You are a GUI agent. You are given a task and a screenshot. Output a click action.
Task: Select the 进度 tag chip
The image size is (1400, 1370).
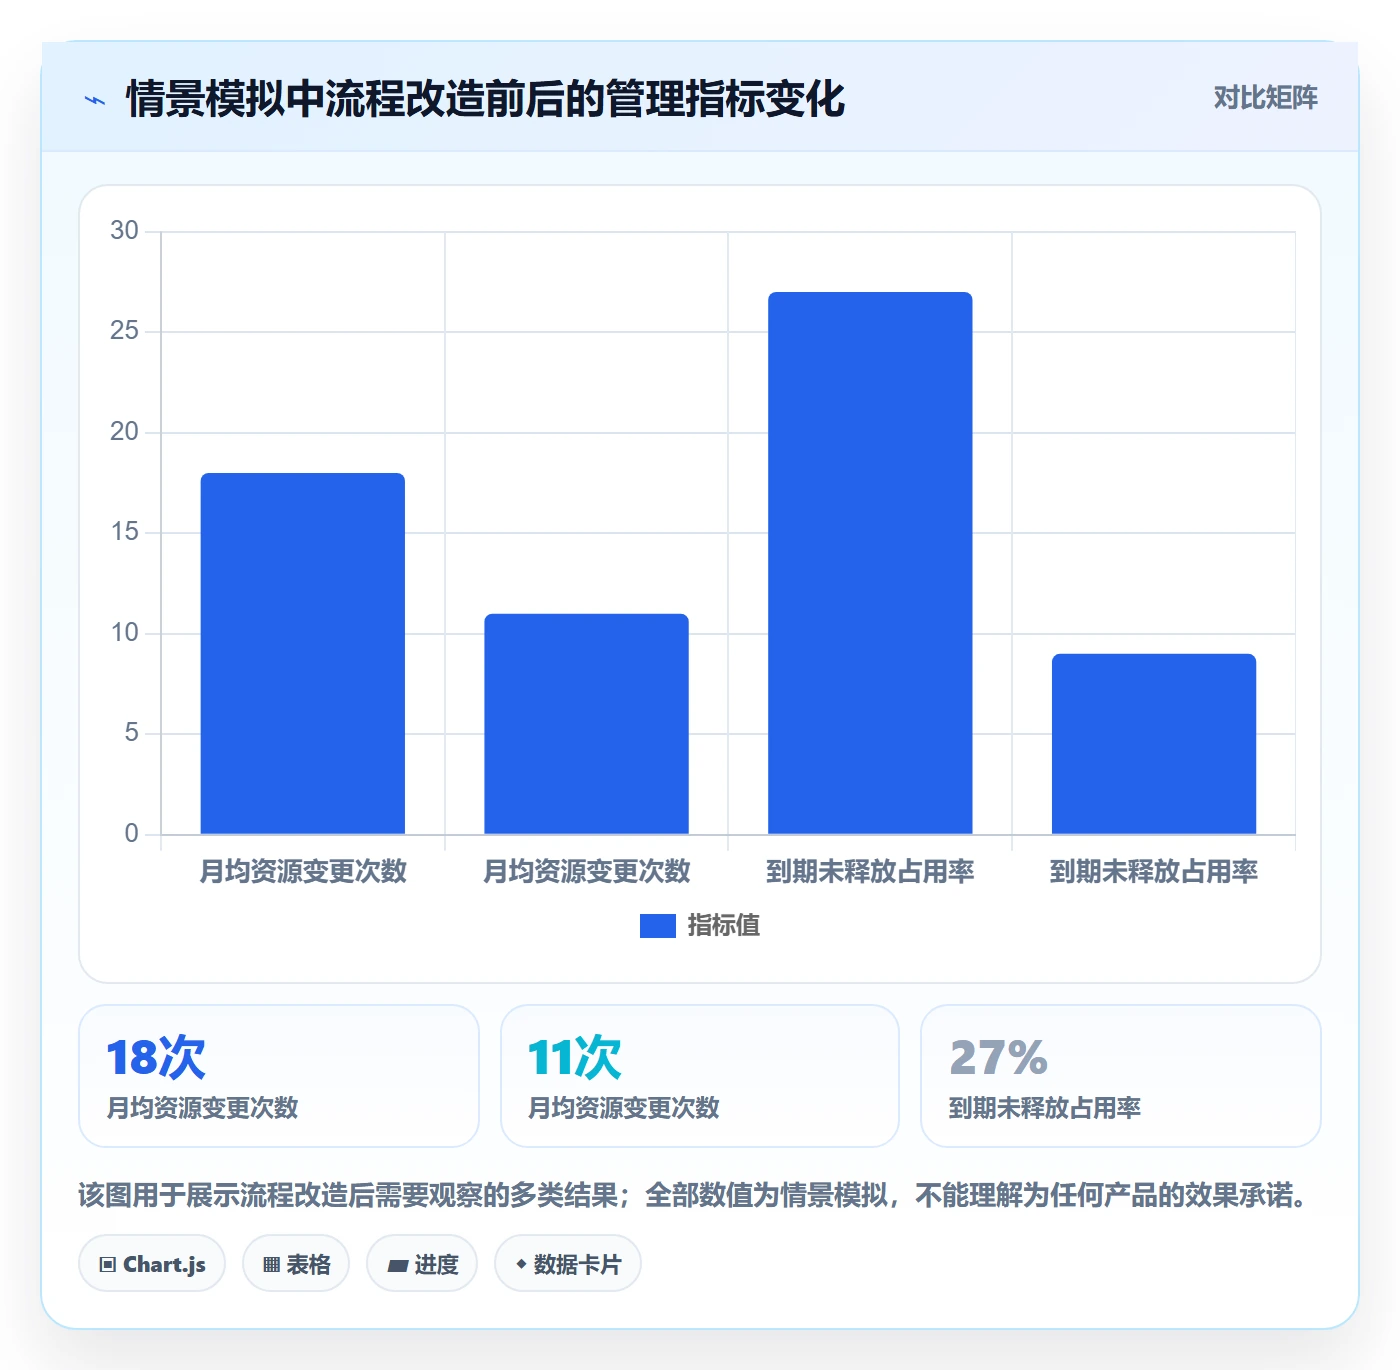pyautogui.click(x=422, y=1264)
